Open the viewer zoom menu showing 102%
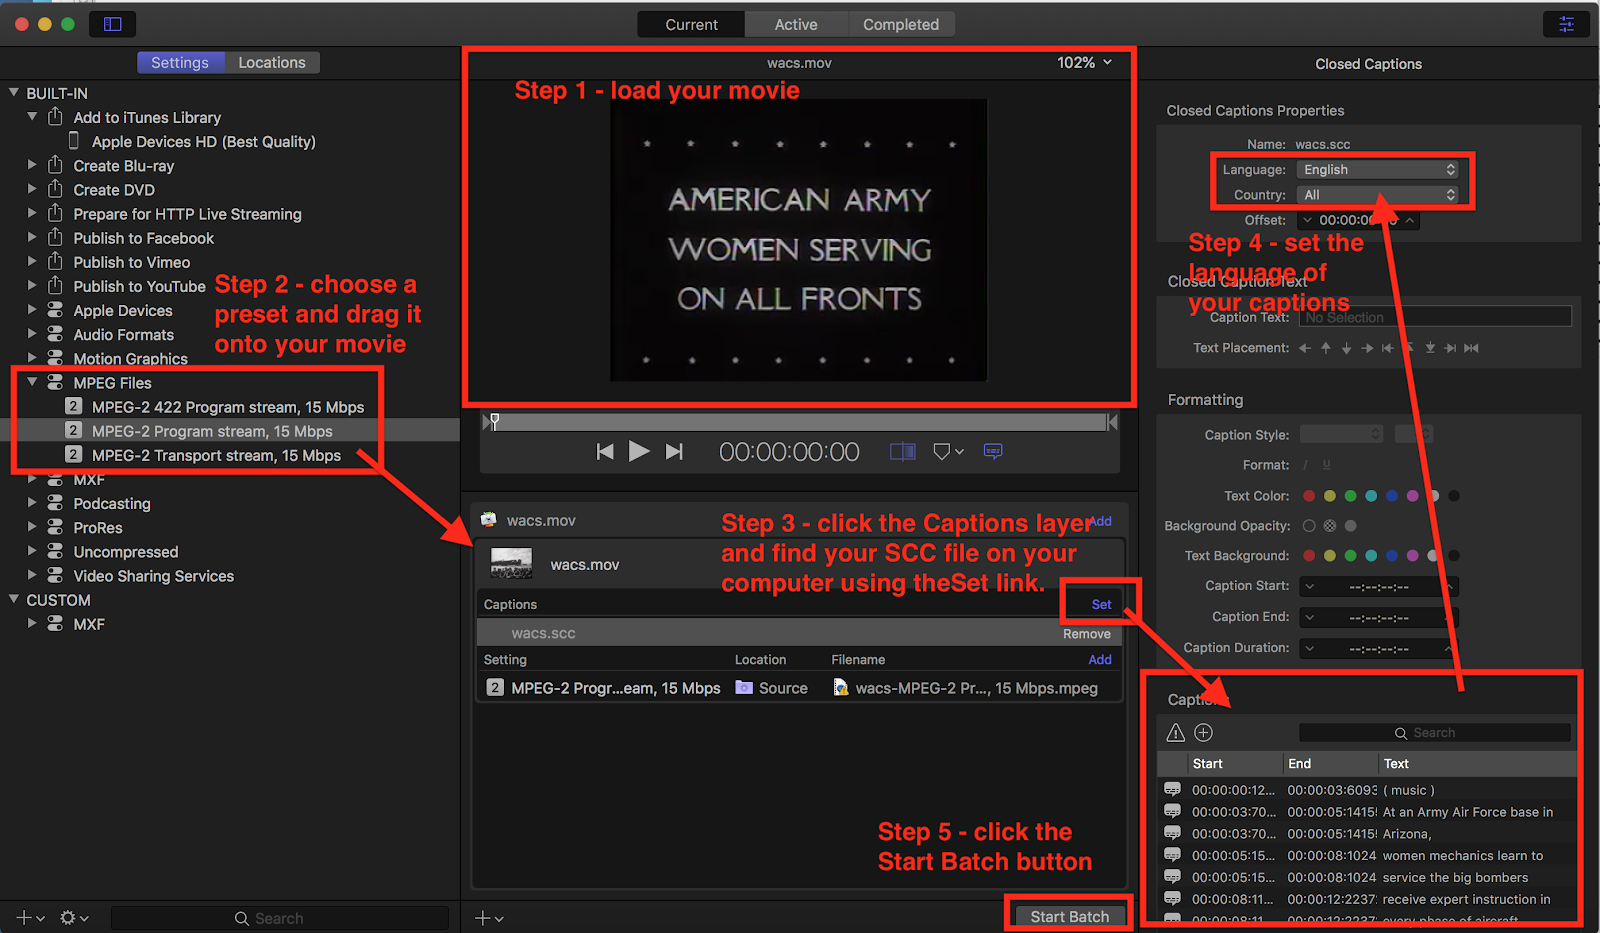Screen dimensions: 1600x933 point(1085,62)
